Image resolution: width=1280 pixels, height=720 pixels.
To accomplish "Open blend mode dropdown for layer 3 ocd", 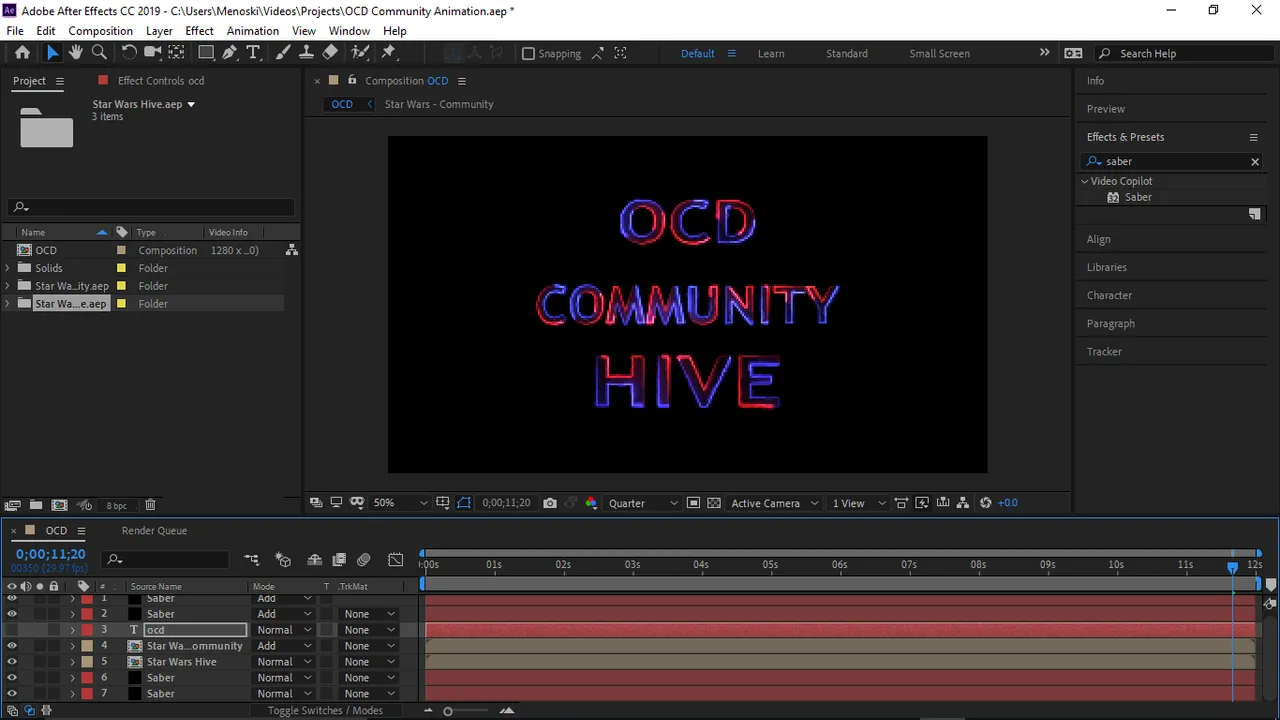I will (284, 630).
